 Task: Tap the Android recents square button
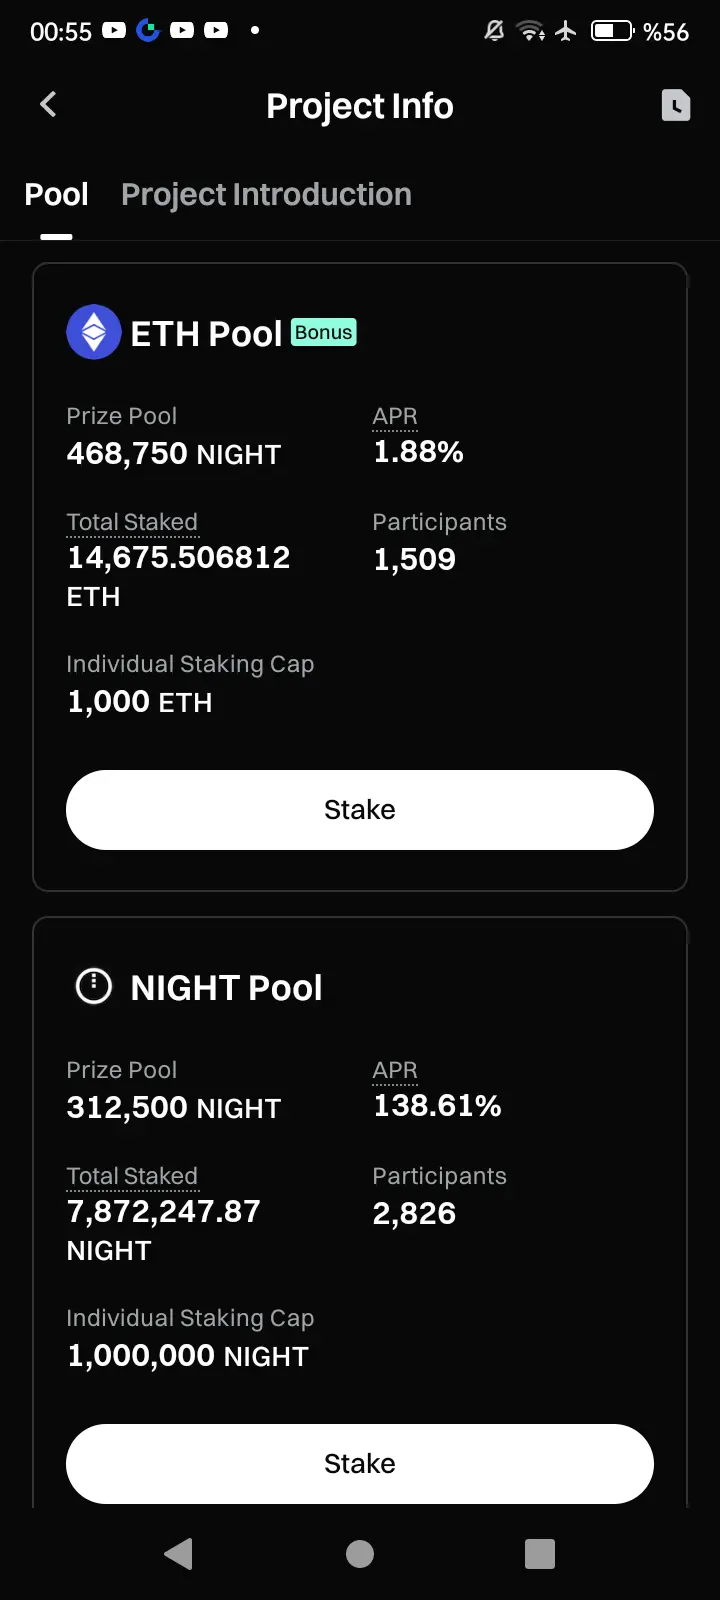(540, 1553)
